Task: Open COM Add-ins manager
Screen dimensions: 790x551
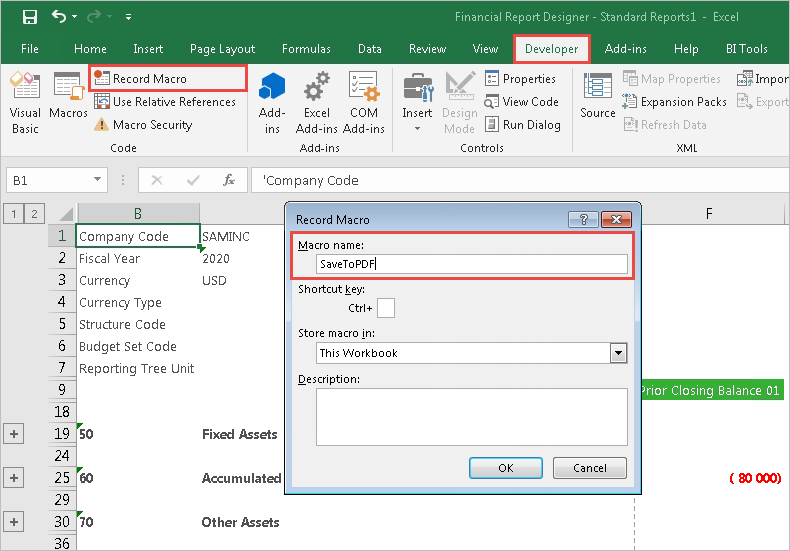Action: (x=364, y=102)
